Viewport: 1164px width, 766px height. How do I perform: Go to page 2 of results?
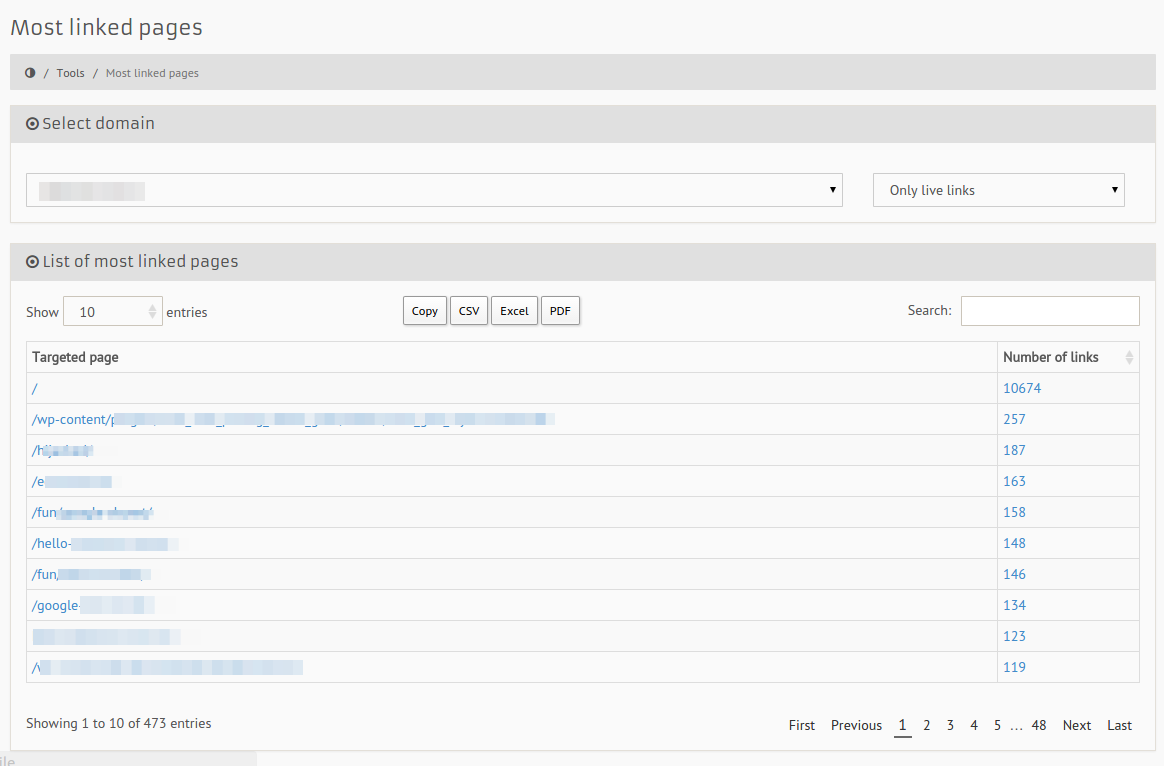point(927,725)
